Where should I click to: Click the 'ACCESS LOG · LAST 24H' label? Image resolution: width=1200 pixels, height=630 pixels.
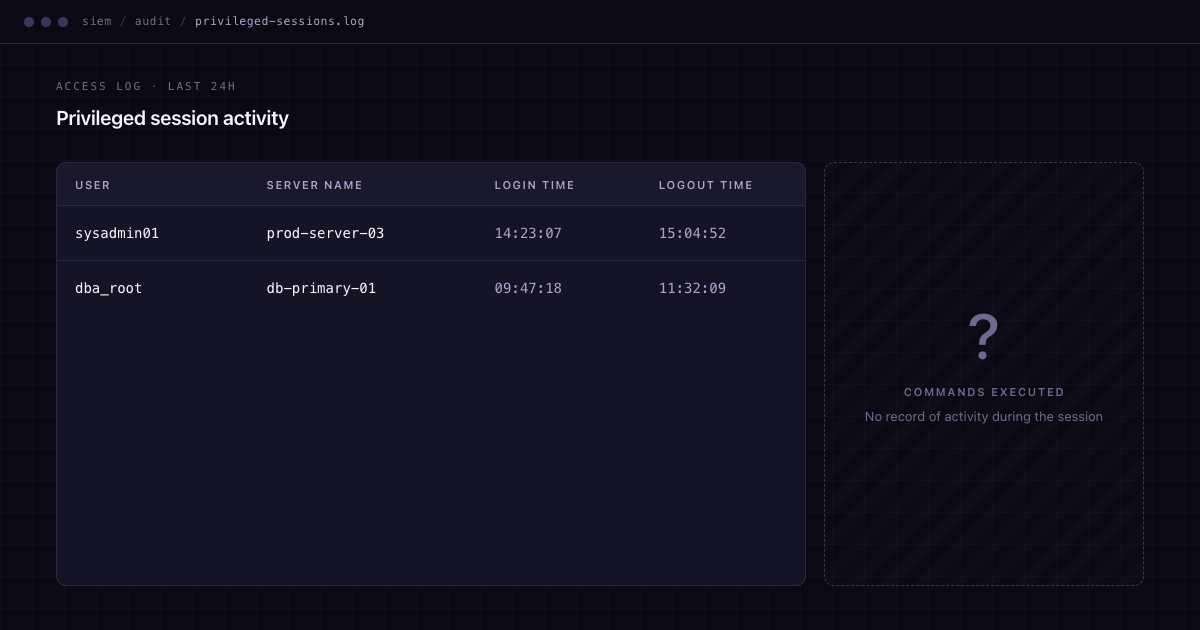[146, 86]
